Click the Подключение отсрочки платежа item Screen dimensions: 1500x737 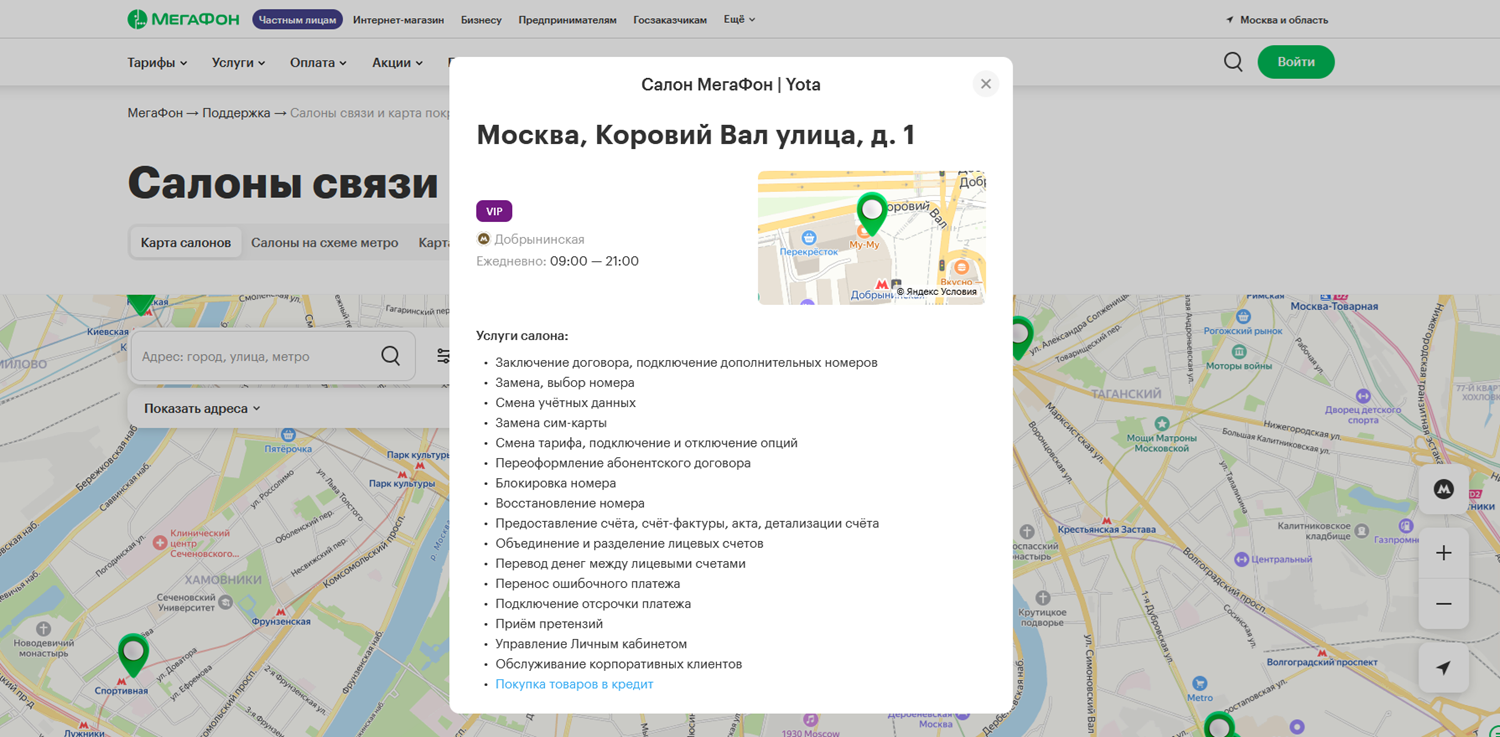coord(593,604)
